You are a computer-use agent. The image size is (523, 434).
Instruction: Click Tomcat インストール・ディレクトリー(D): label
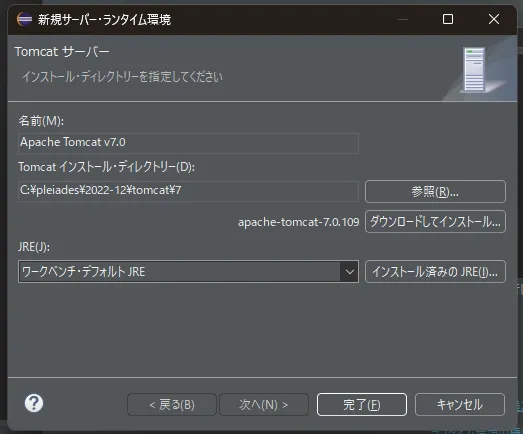[x=106, y=167]
